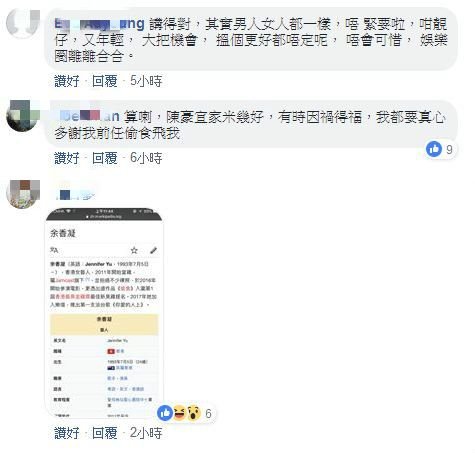Screen dimensions: 475x453
Task: Click 回覆 under the 6小時 comment
Action: [105, 158]
